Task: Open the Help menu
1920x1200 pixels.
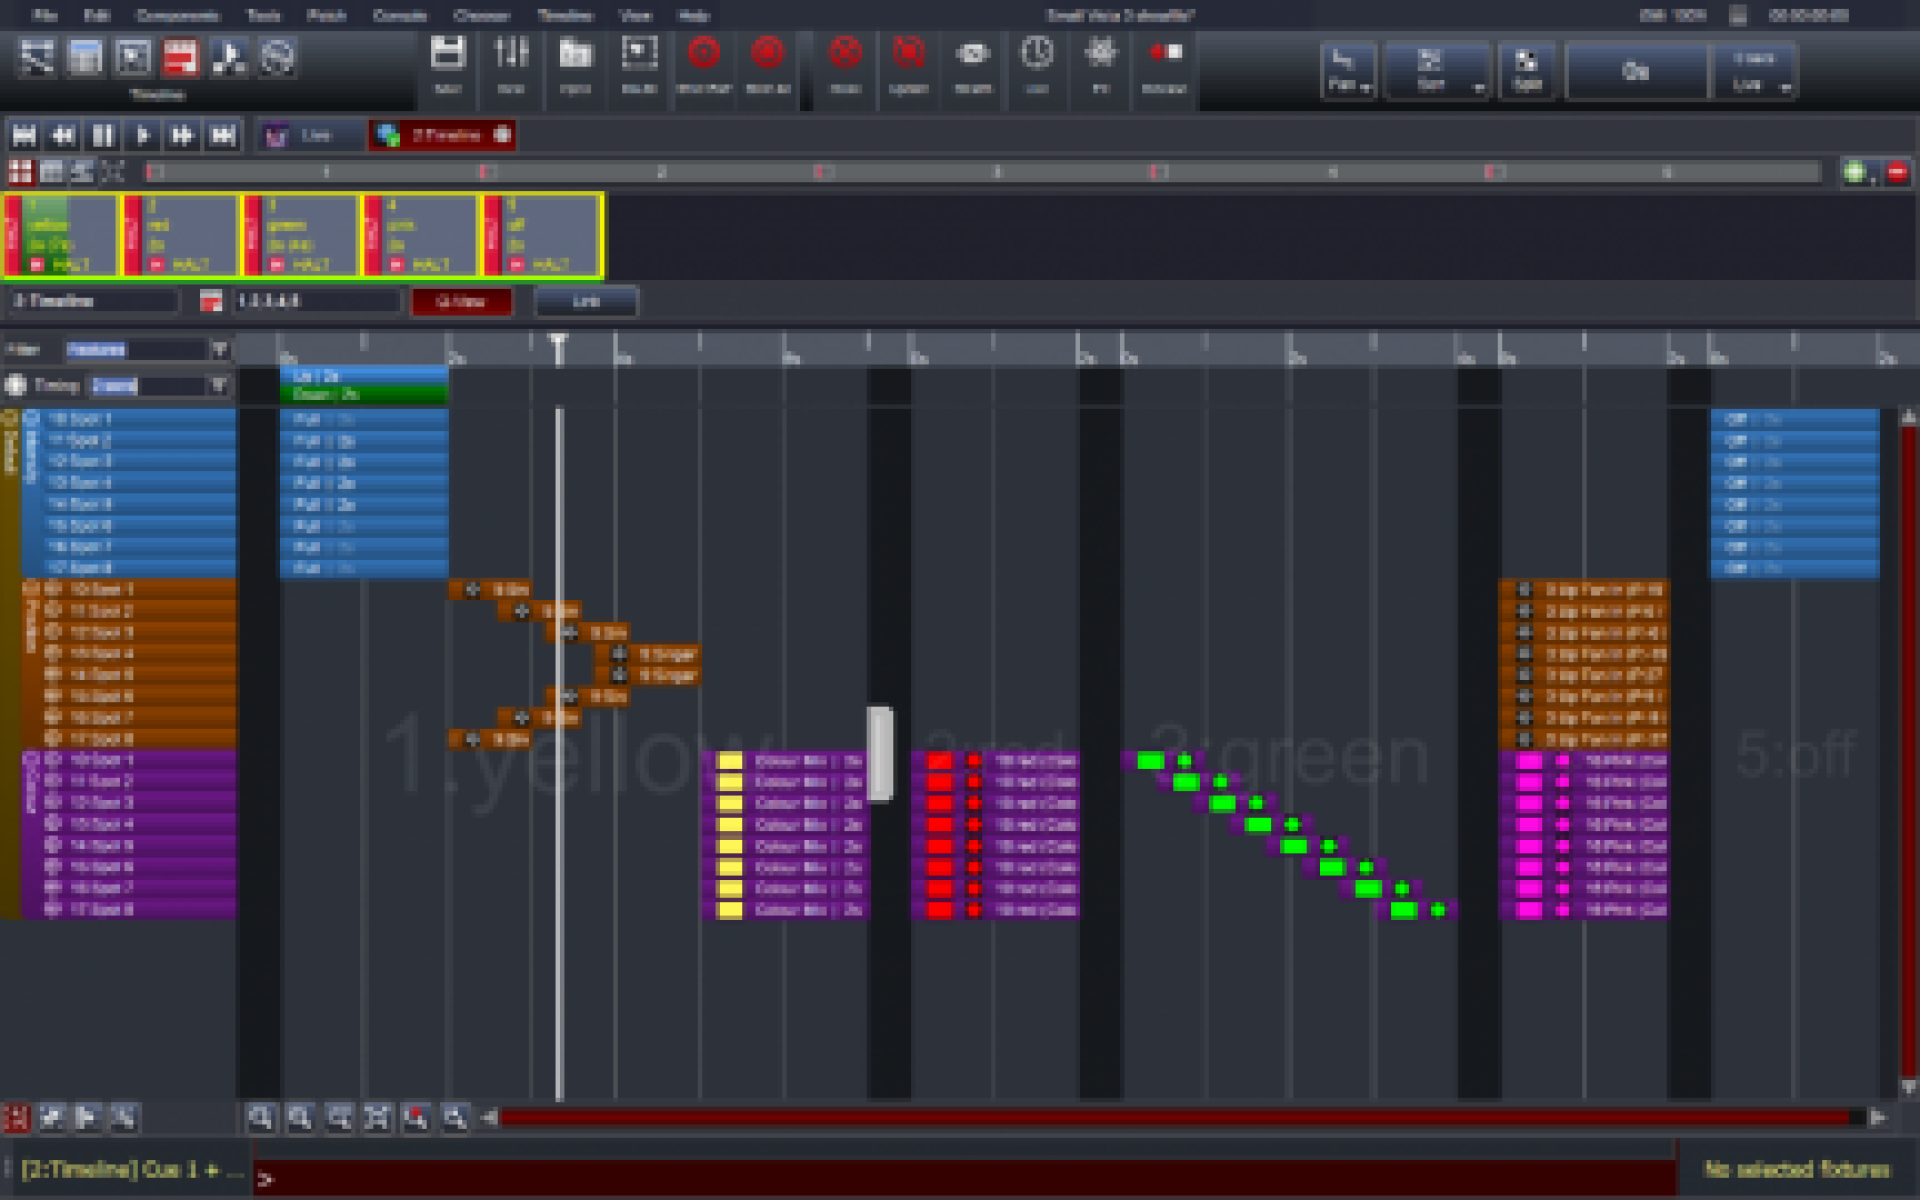Action: [x=694, y=15]
